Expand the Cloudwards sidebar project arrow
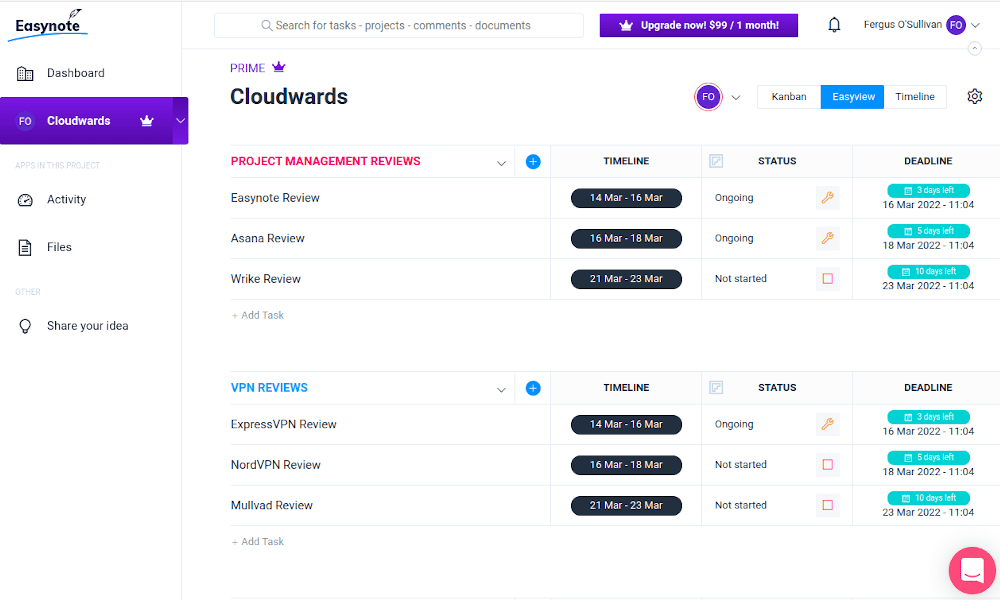This screenshot has width=1000, height=600. pos(180,121)
